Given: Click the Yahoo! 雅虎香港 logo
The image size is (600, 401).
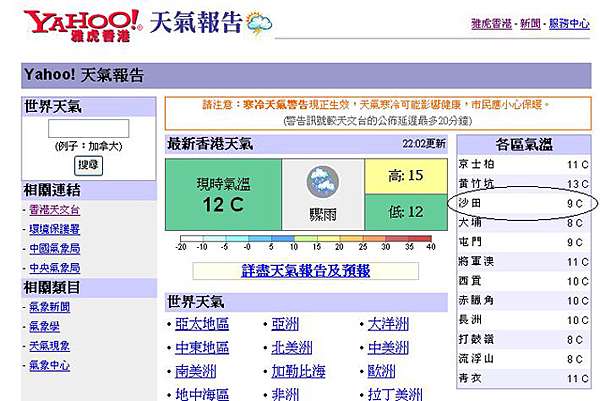Looking at the screenshot, I should [x=83, y=25].
